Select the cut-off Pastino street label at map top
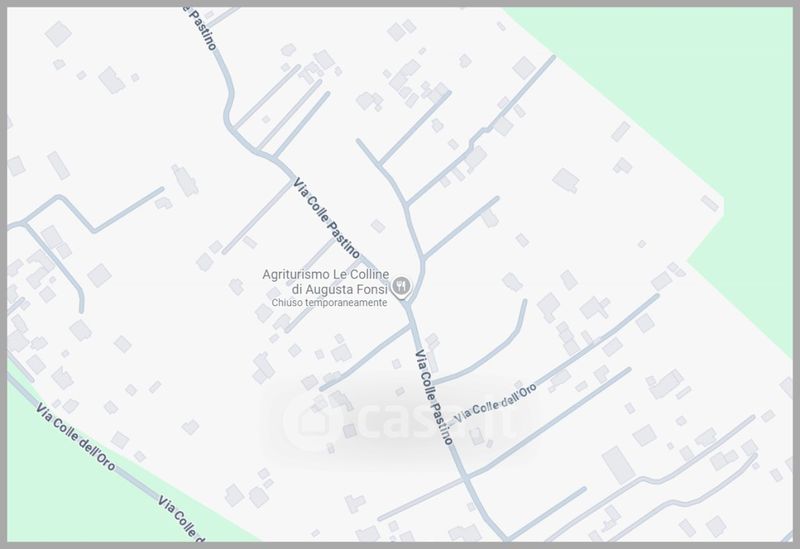Image resolution: width=800 pixels, height=549 pixels. (x=202, y=28)
